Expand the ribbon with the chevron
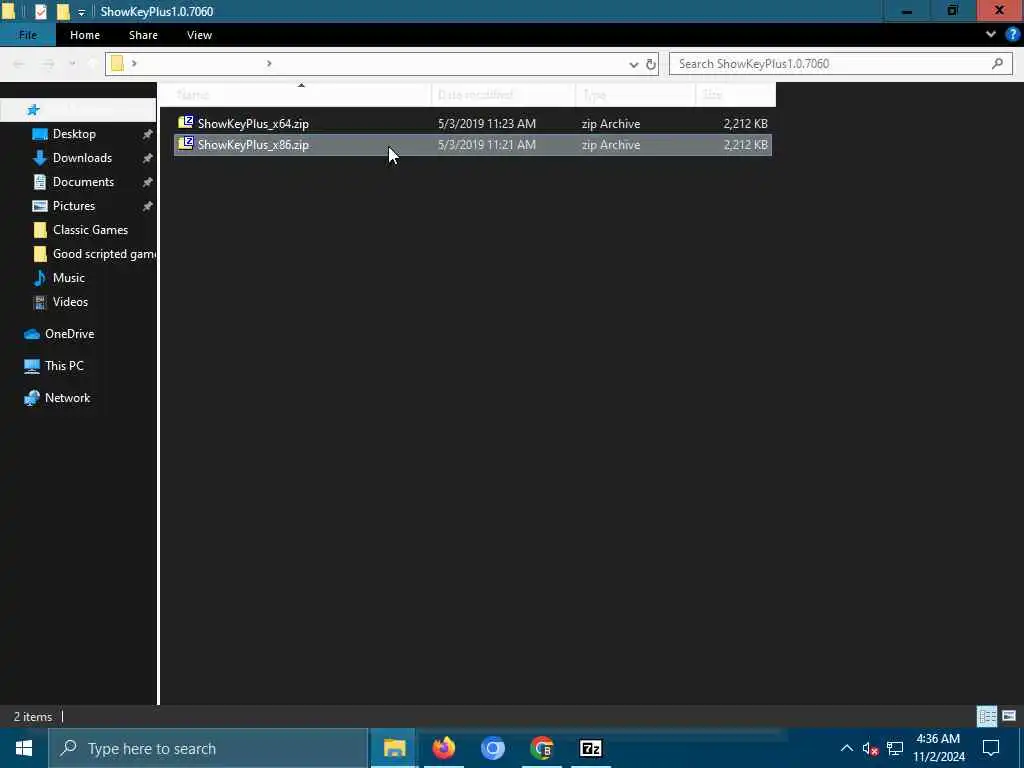Image resolution: width=1024 pixels, height=768 pixels. point(991,35)
